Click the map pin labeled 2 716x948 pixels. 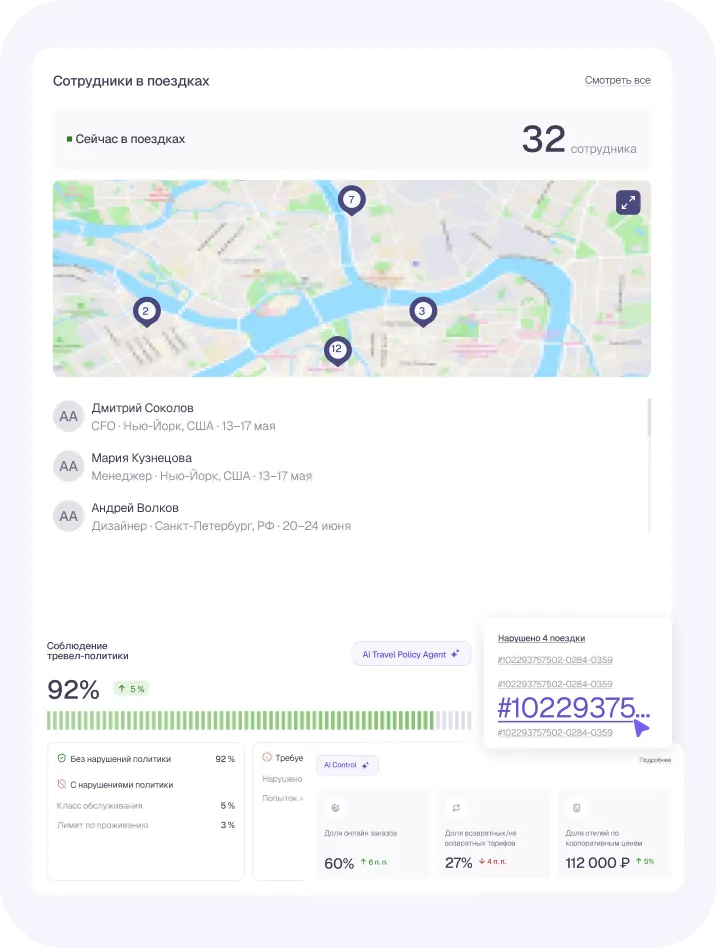146,312
